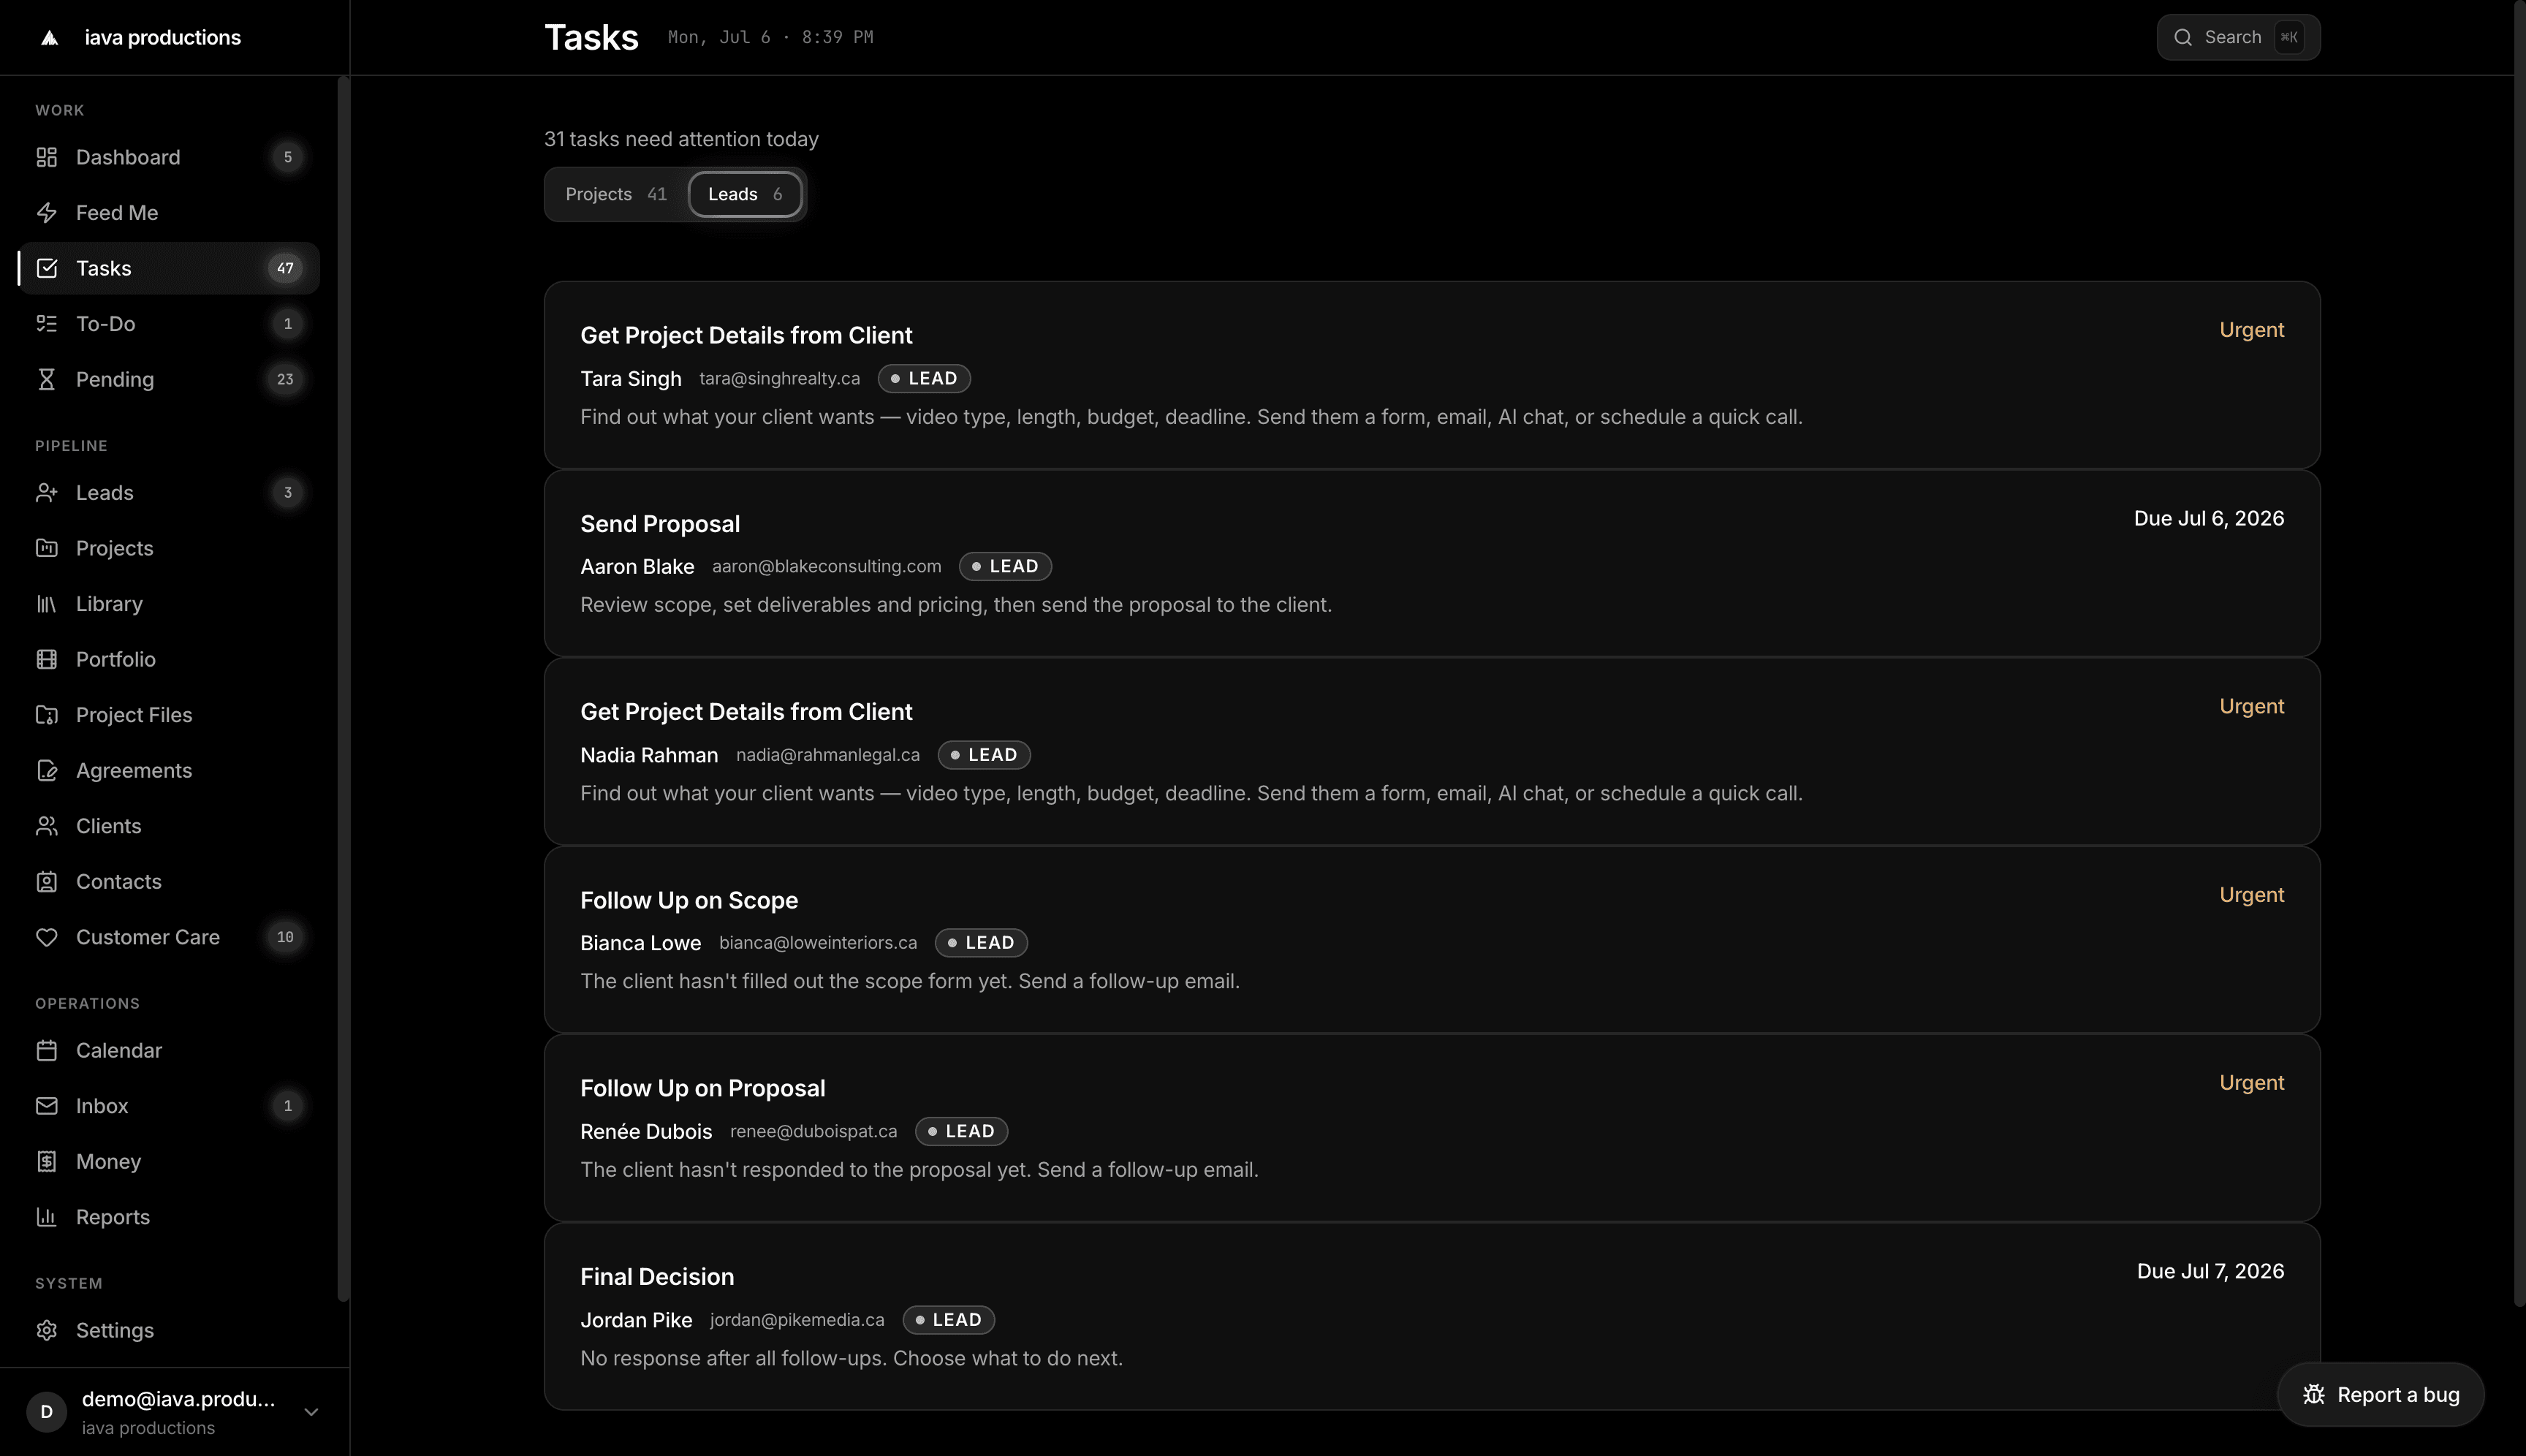
Task: Open the Final Decision task card
Action: 1431,1316
